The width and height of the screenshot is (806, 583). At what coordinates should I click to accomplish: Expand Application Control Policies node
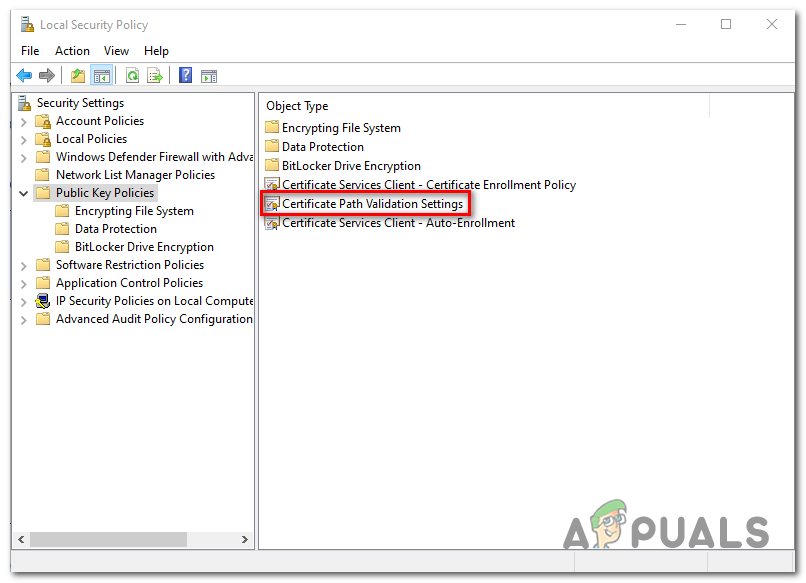(x=23, y=284)
